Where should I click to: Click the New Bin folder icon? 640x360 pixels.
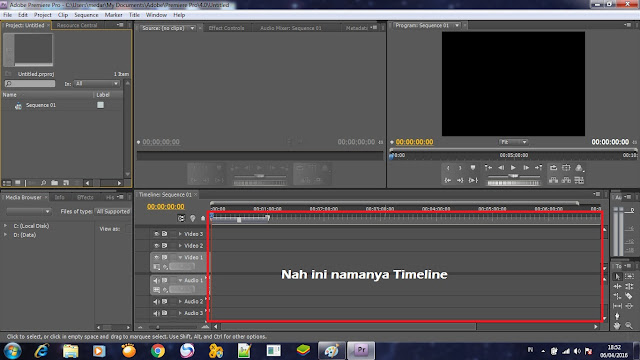[x=54, y=183]
